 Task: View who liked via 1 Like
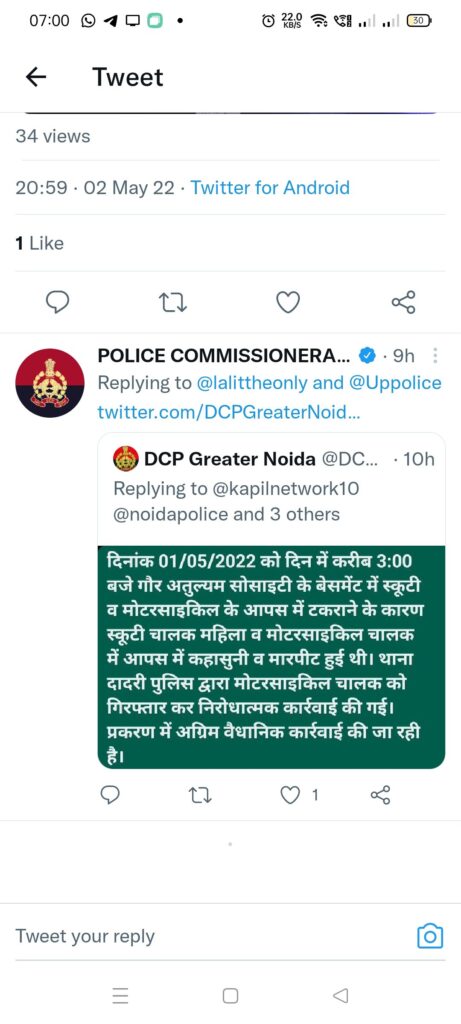point(39,244)
